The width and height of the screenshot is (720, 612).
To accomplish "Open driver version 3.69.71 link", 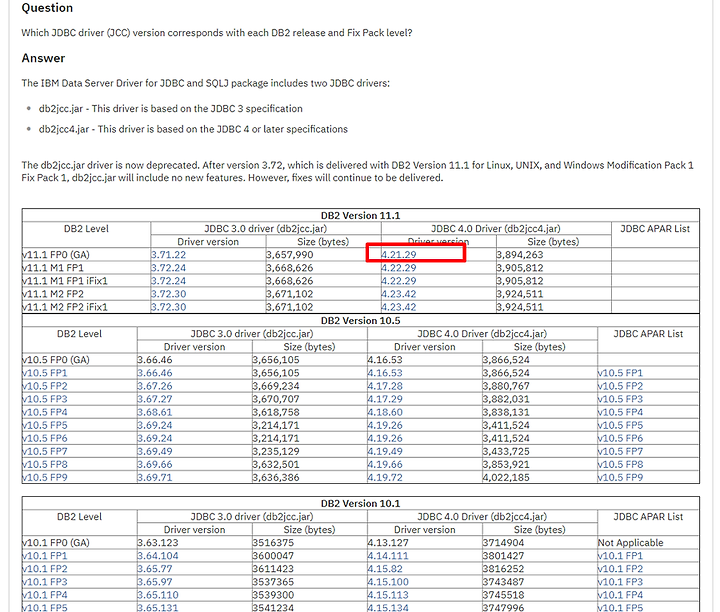I will tap(155, 477).
